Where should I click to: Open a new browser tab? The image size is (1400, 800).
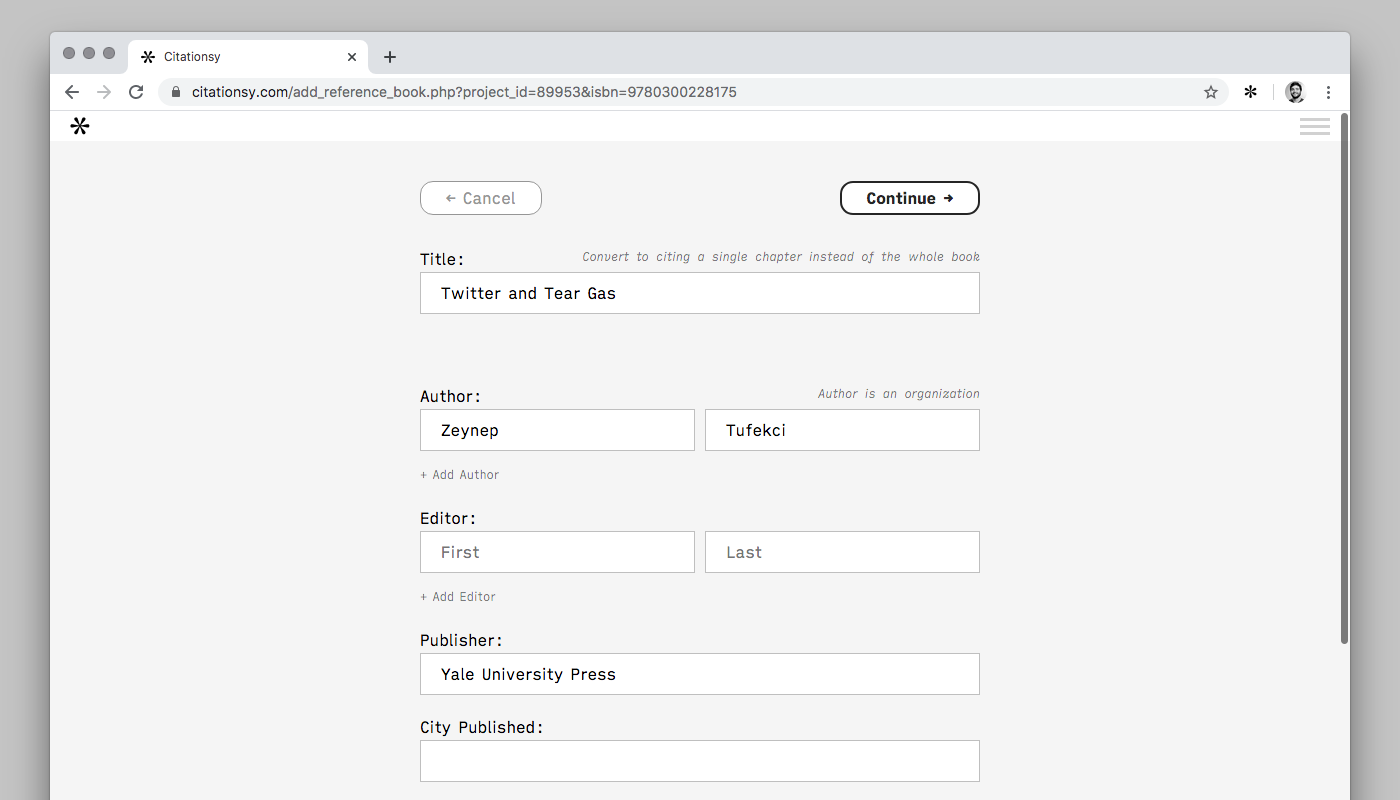tap(390, 57)
